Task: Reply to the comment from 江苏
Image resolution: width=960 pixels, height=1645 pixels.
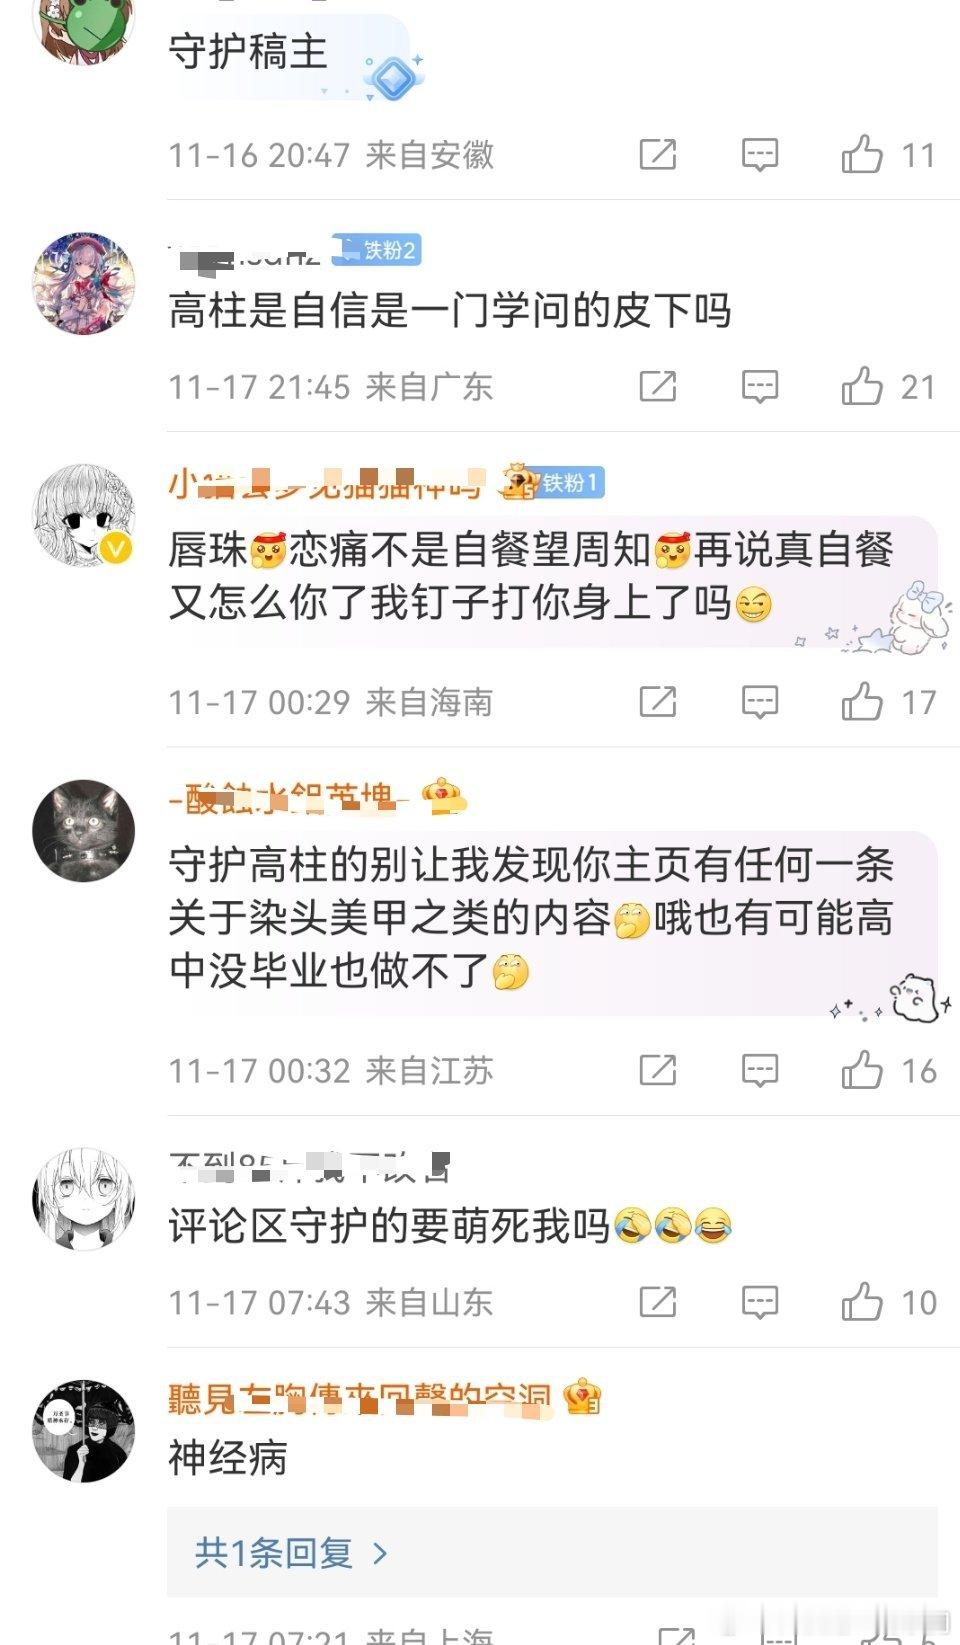Action: (760, 1070)
